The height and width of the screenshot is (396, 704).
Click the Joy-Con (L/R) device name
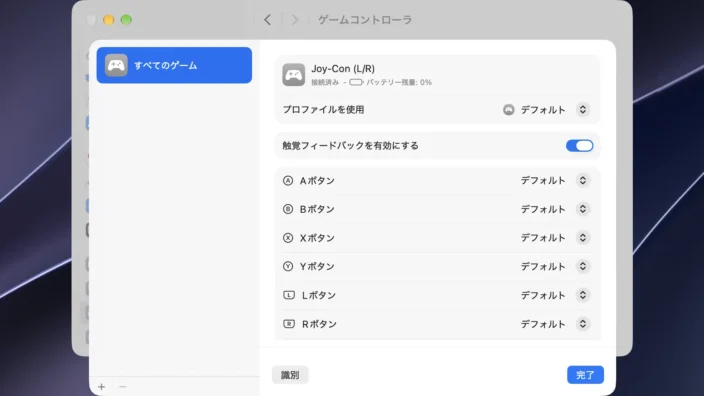click(x=343, y=69)
